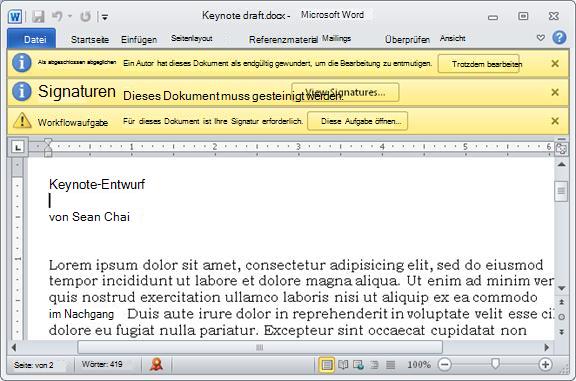Viewport: 576px width, 381px height.
Task: Switch to Print Layout view
Action: tap(327, 365)
